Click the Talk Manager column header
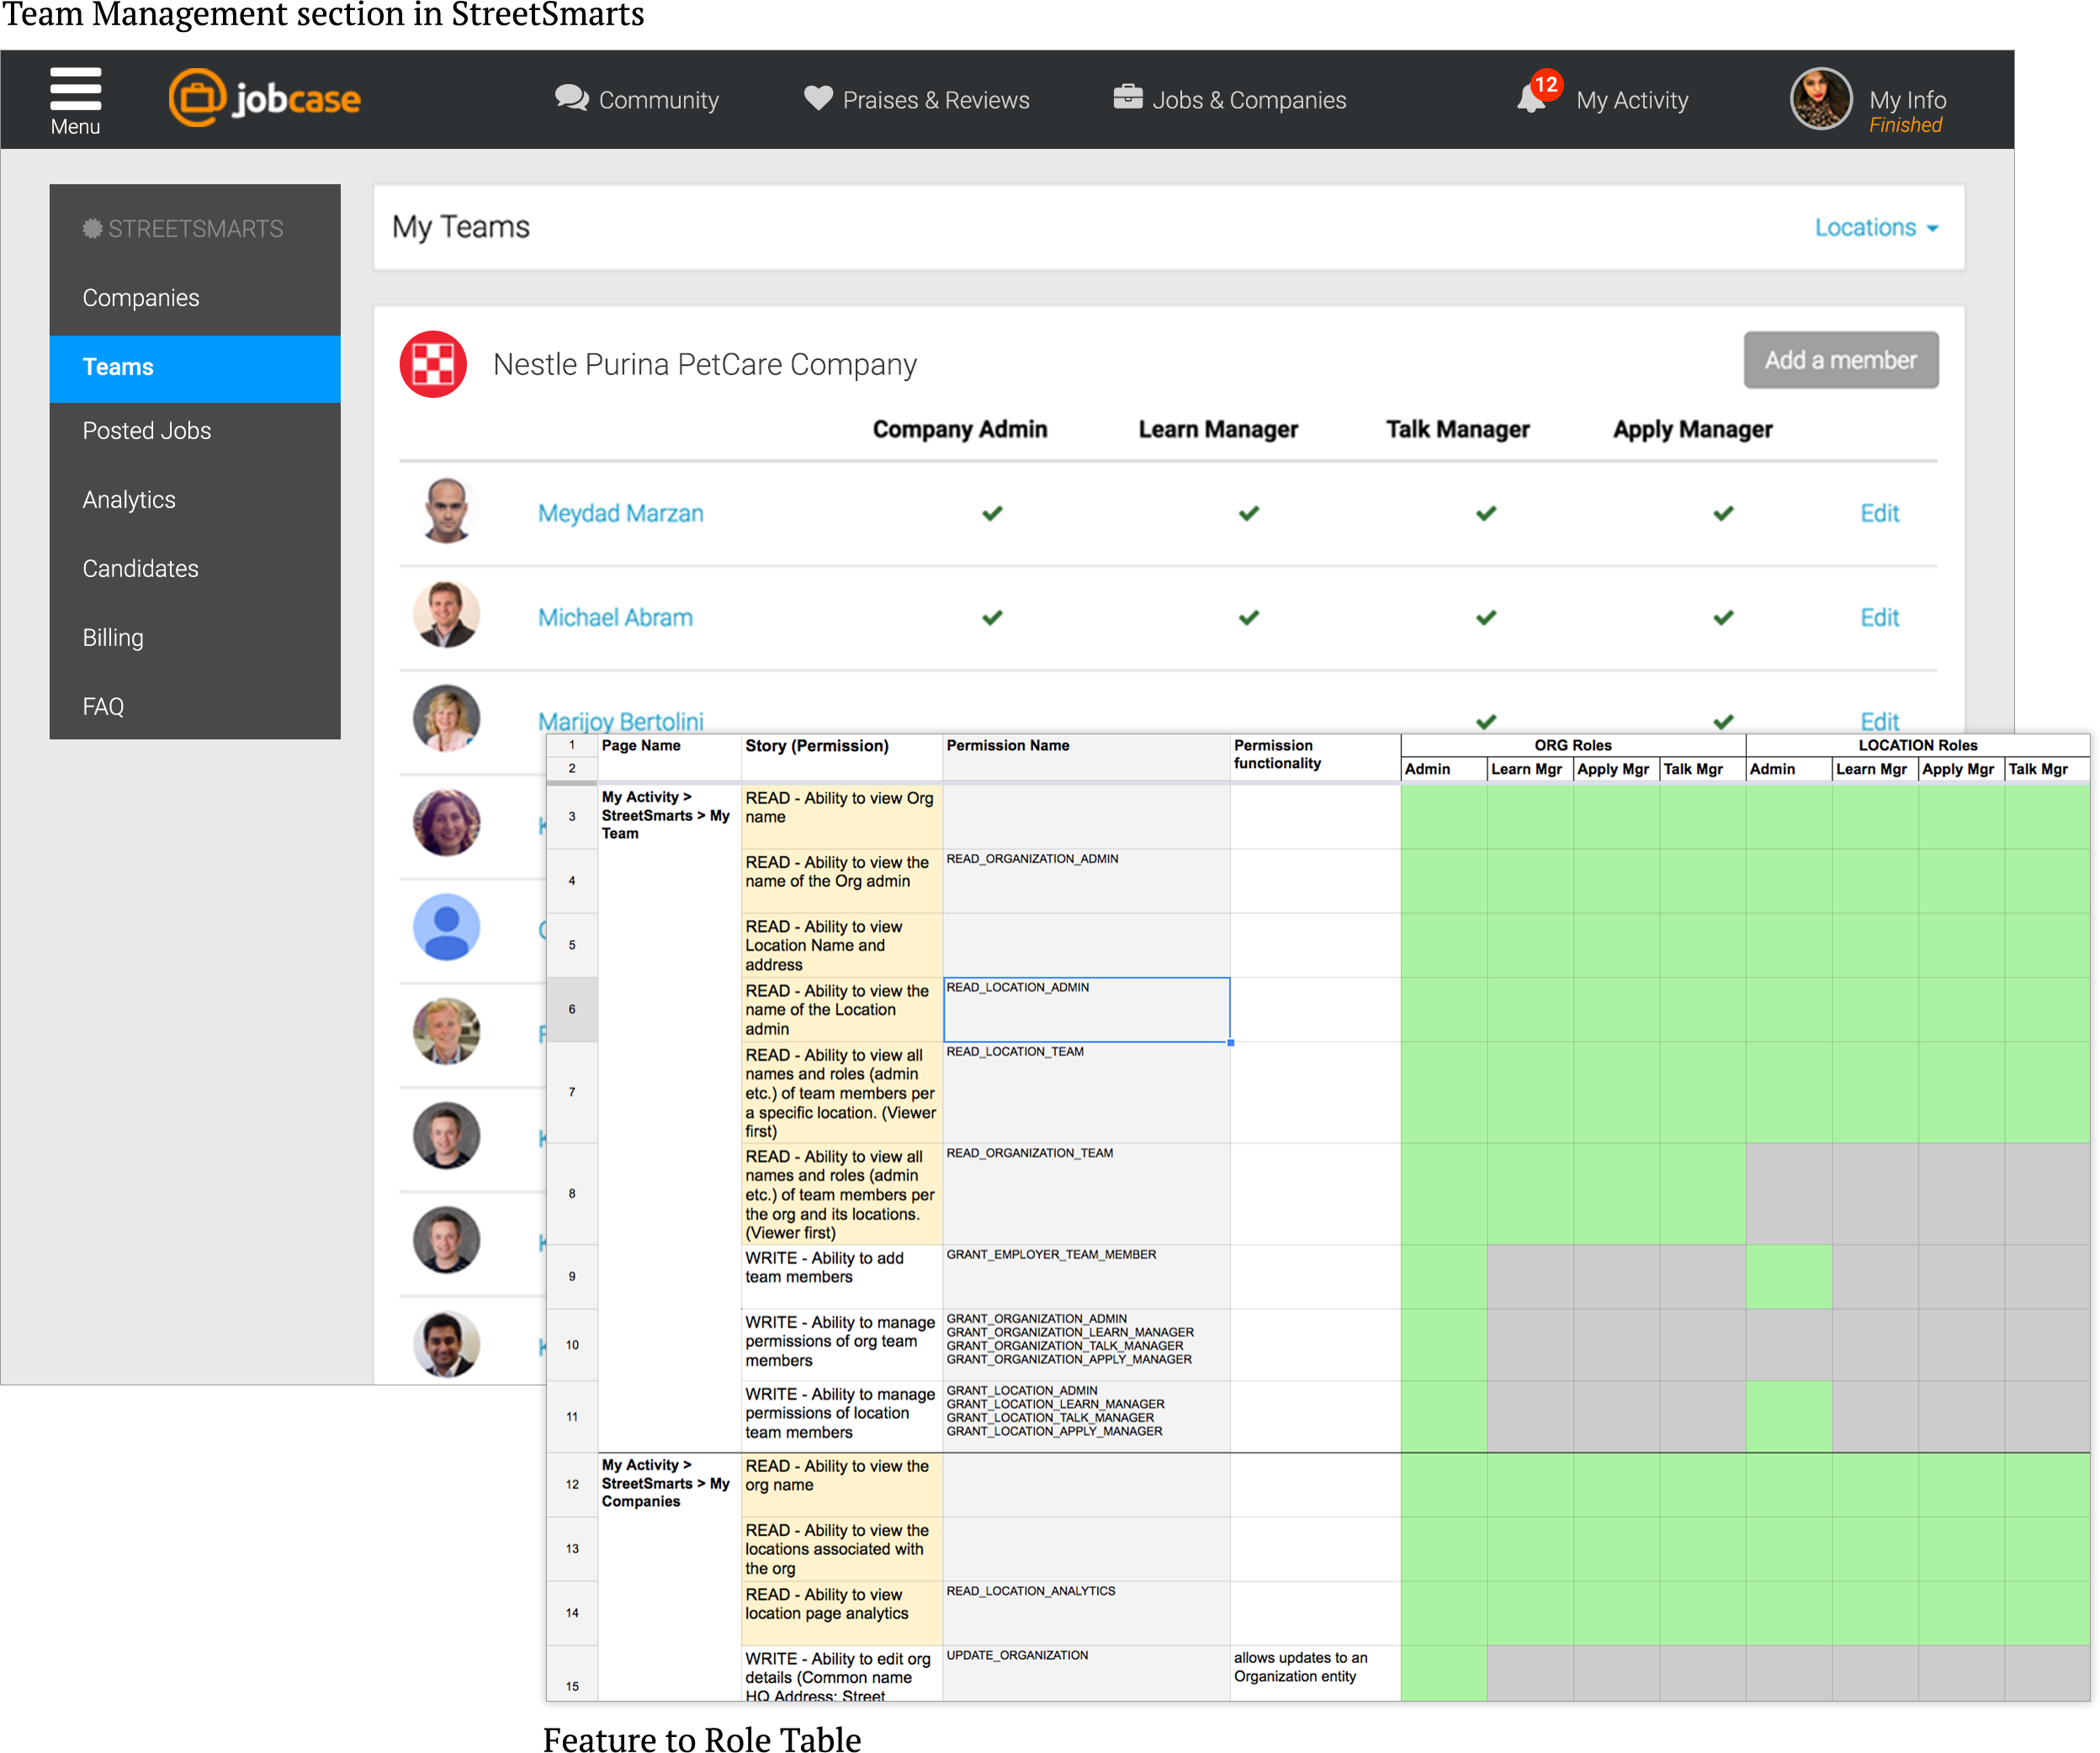The image size is (2100, 1753). click(x=1457, y=429)
